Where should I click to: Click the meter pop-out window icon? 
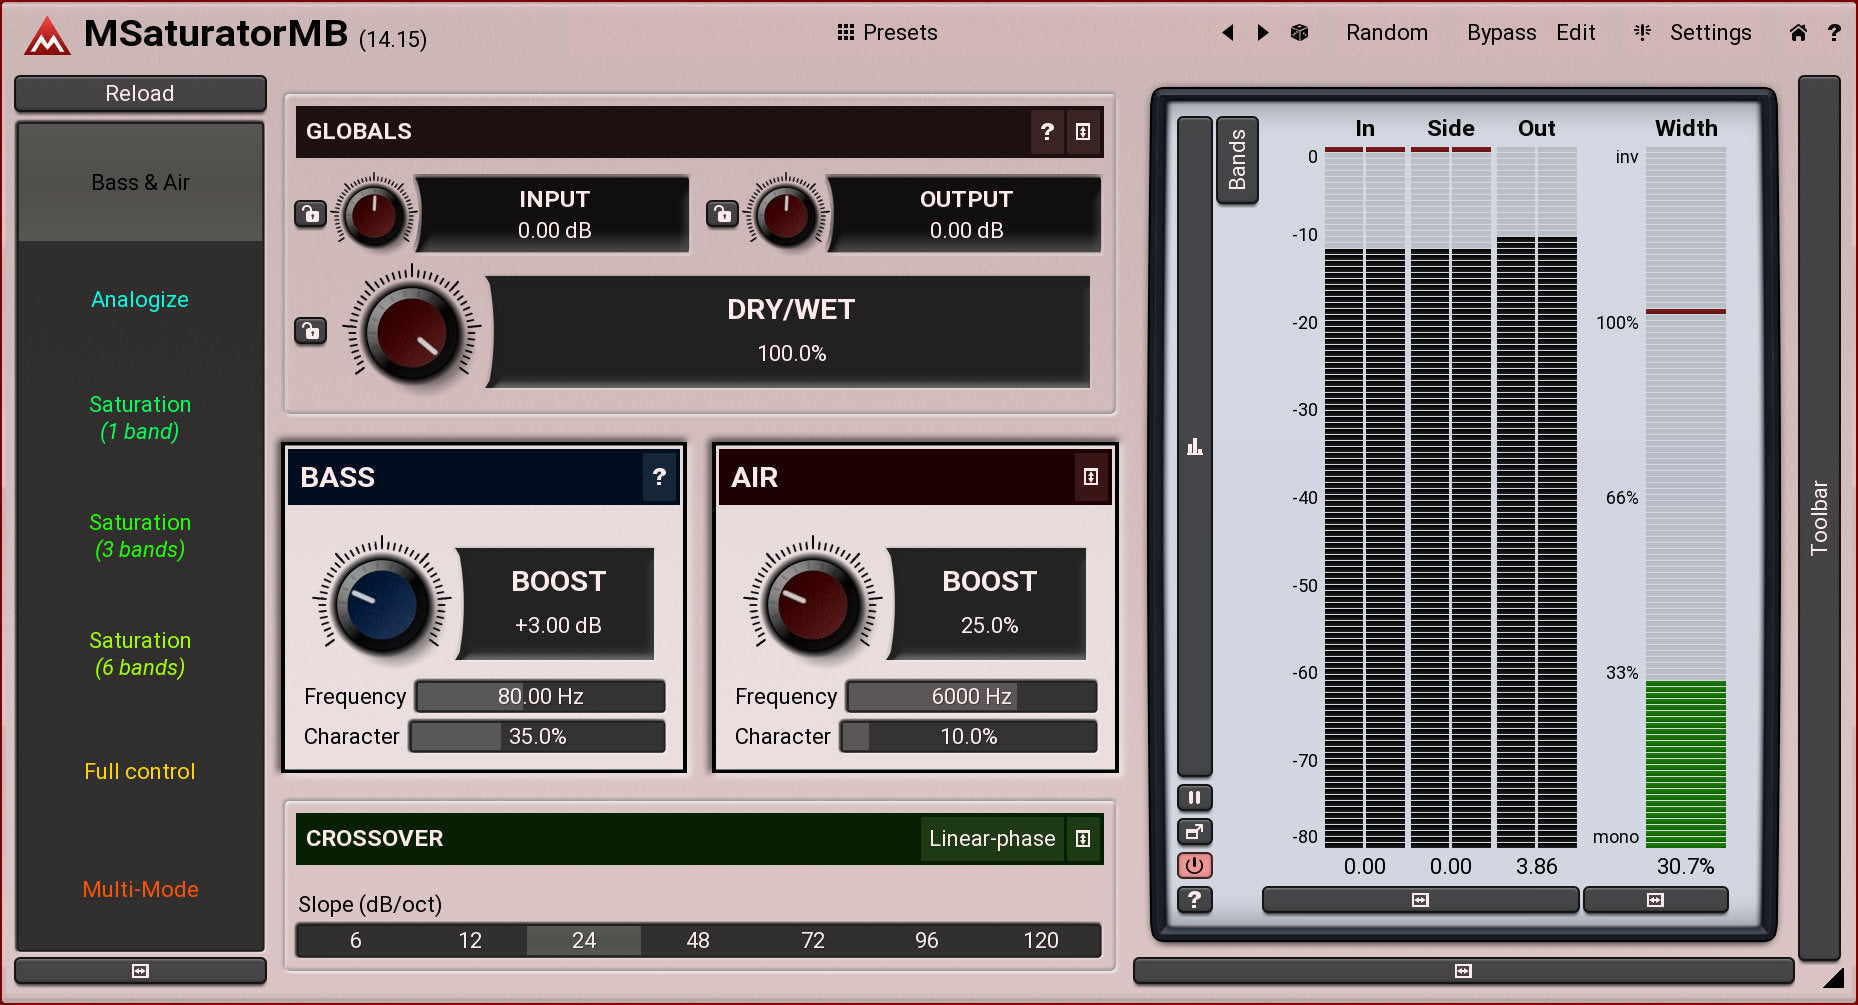click(1194, 832)
